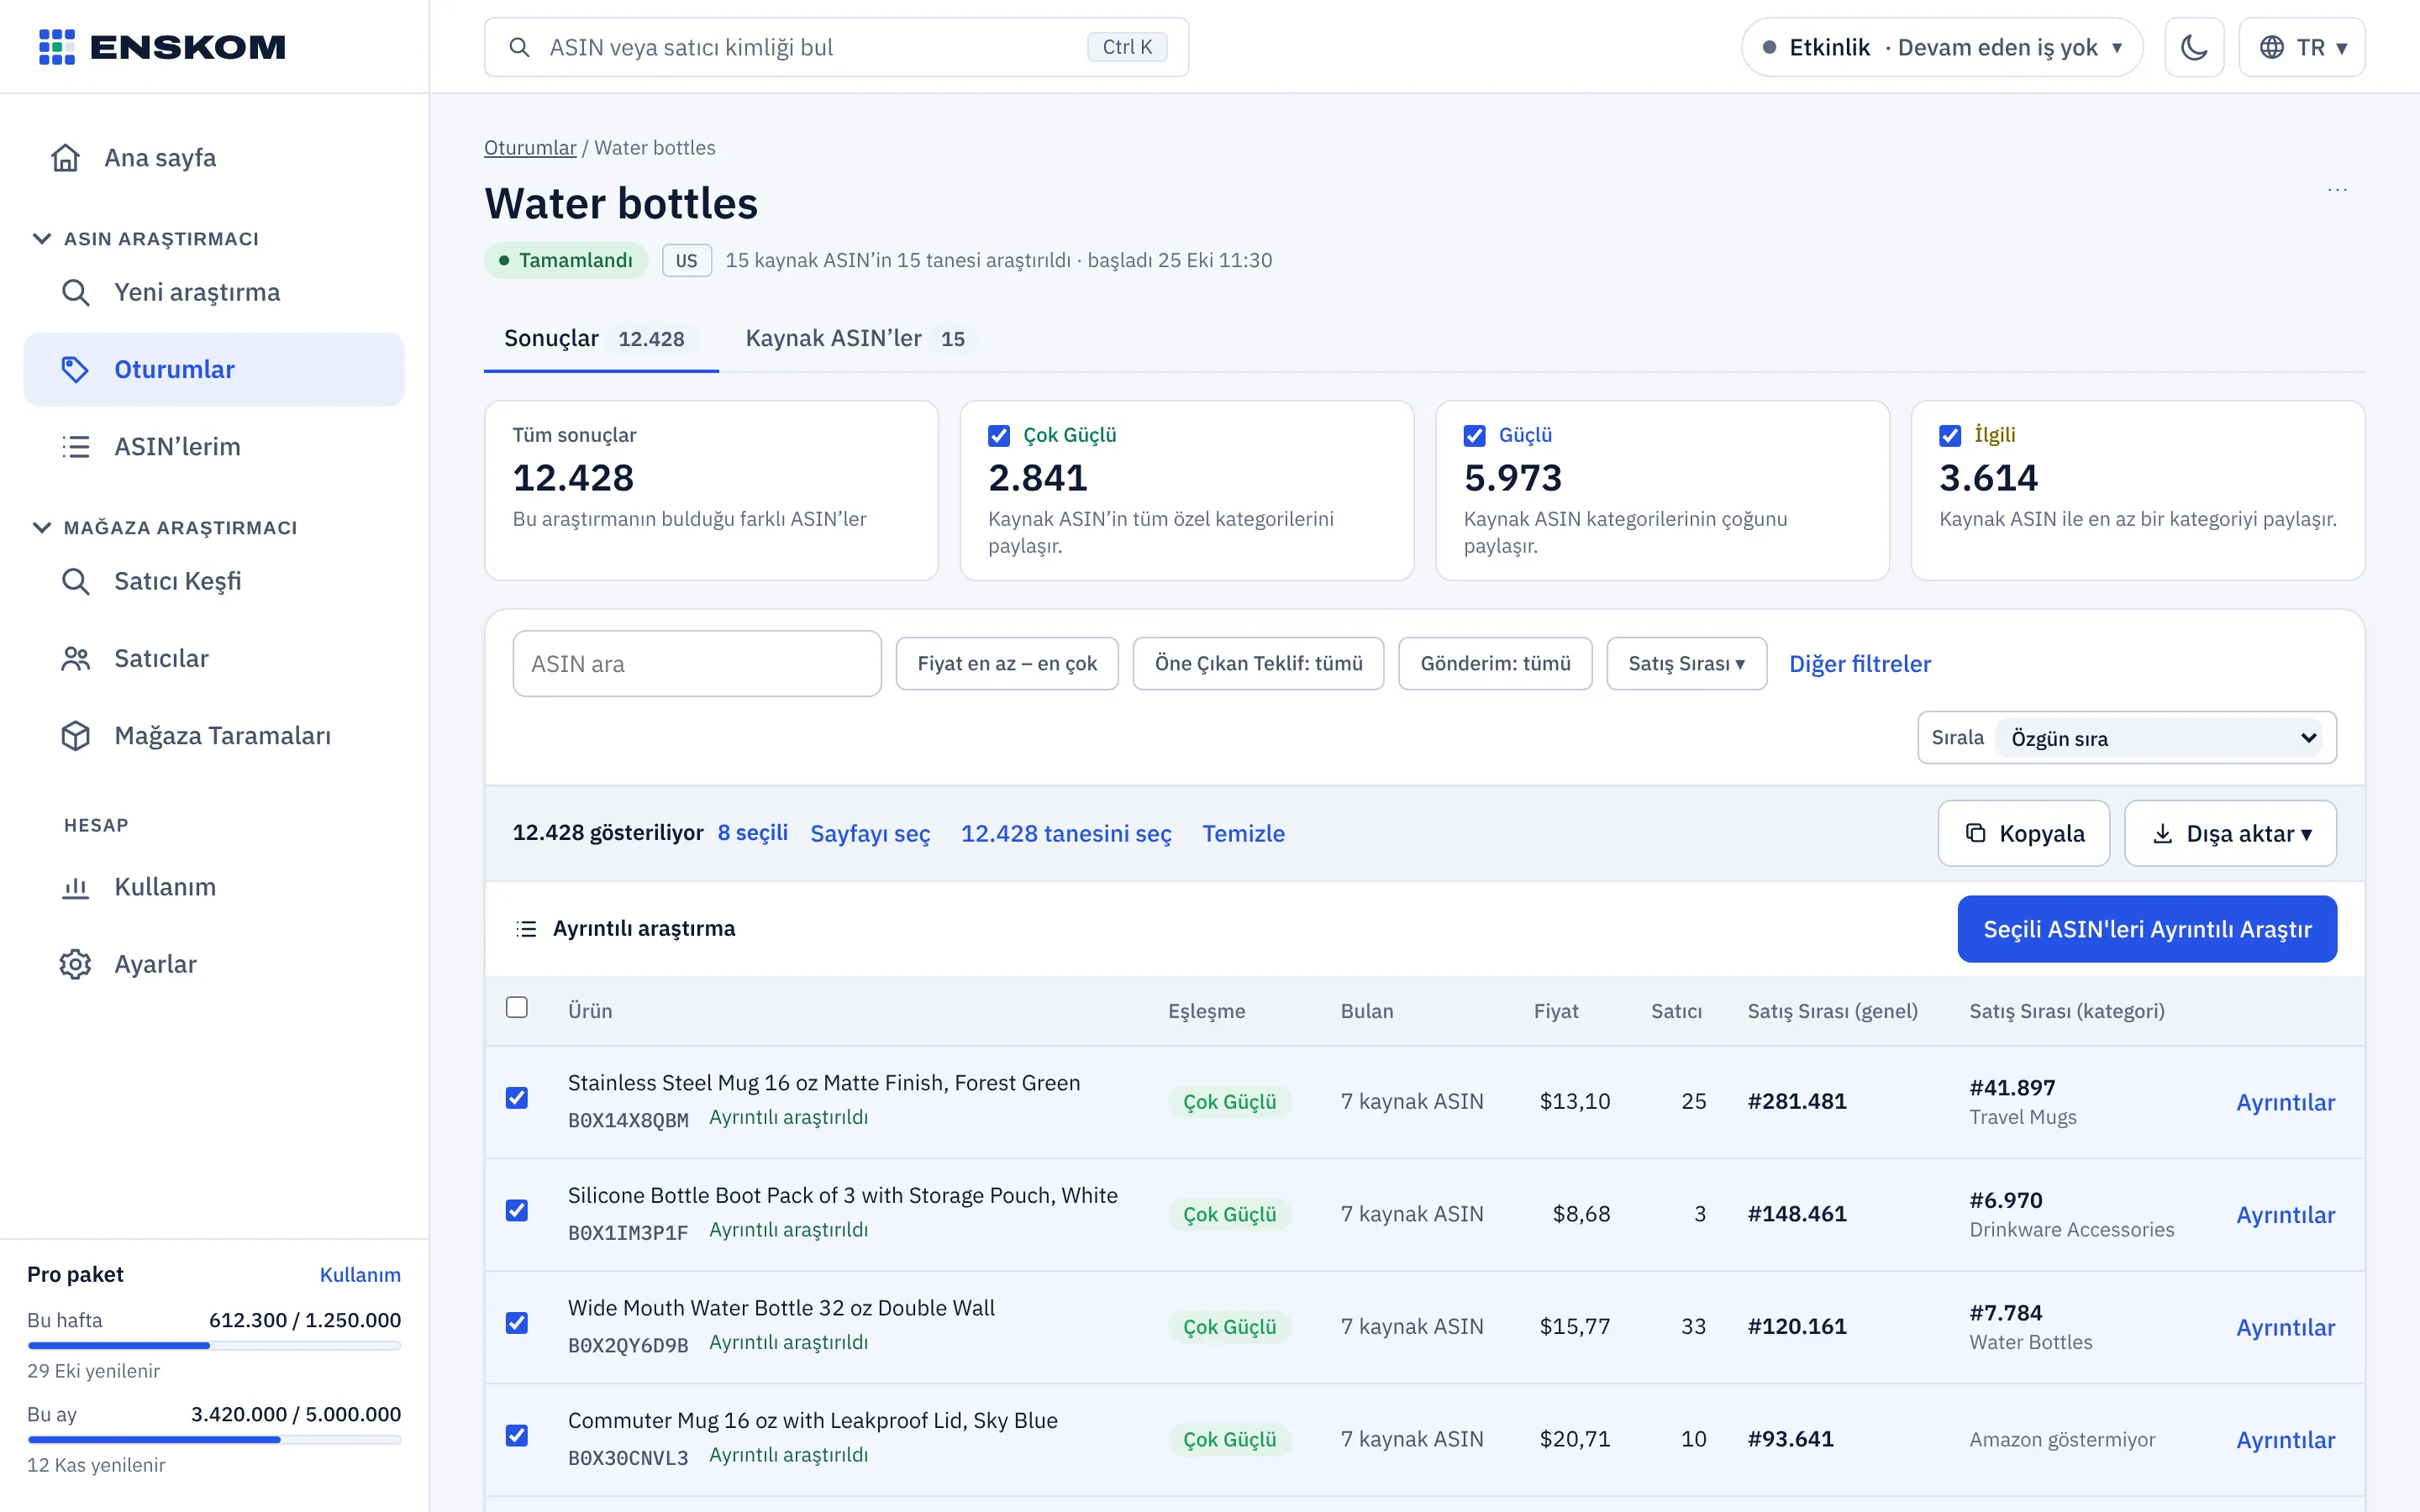Toggle dark mode with moon icon

(2194, 47)
